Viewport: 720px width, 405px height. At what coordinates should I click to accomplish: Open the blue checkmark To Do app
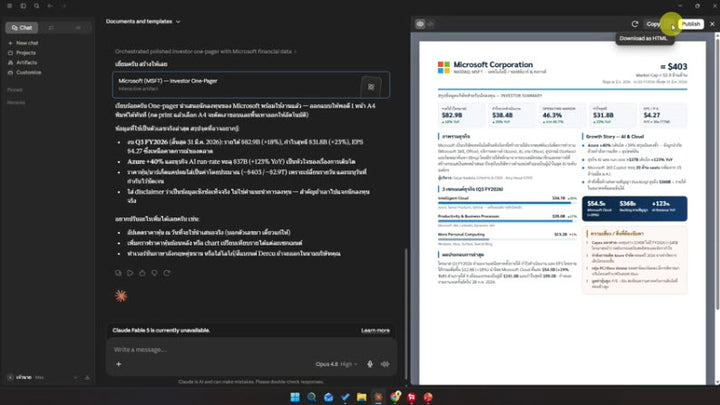[x=345, y=397]
